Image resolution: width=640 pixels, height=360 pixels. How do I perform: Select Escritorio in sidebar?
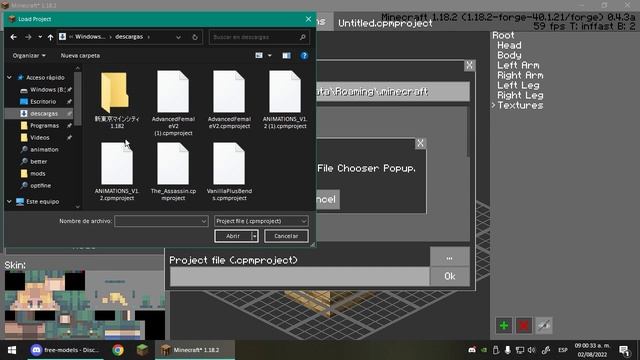click(x=43, y=101)
